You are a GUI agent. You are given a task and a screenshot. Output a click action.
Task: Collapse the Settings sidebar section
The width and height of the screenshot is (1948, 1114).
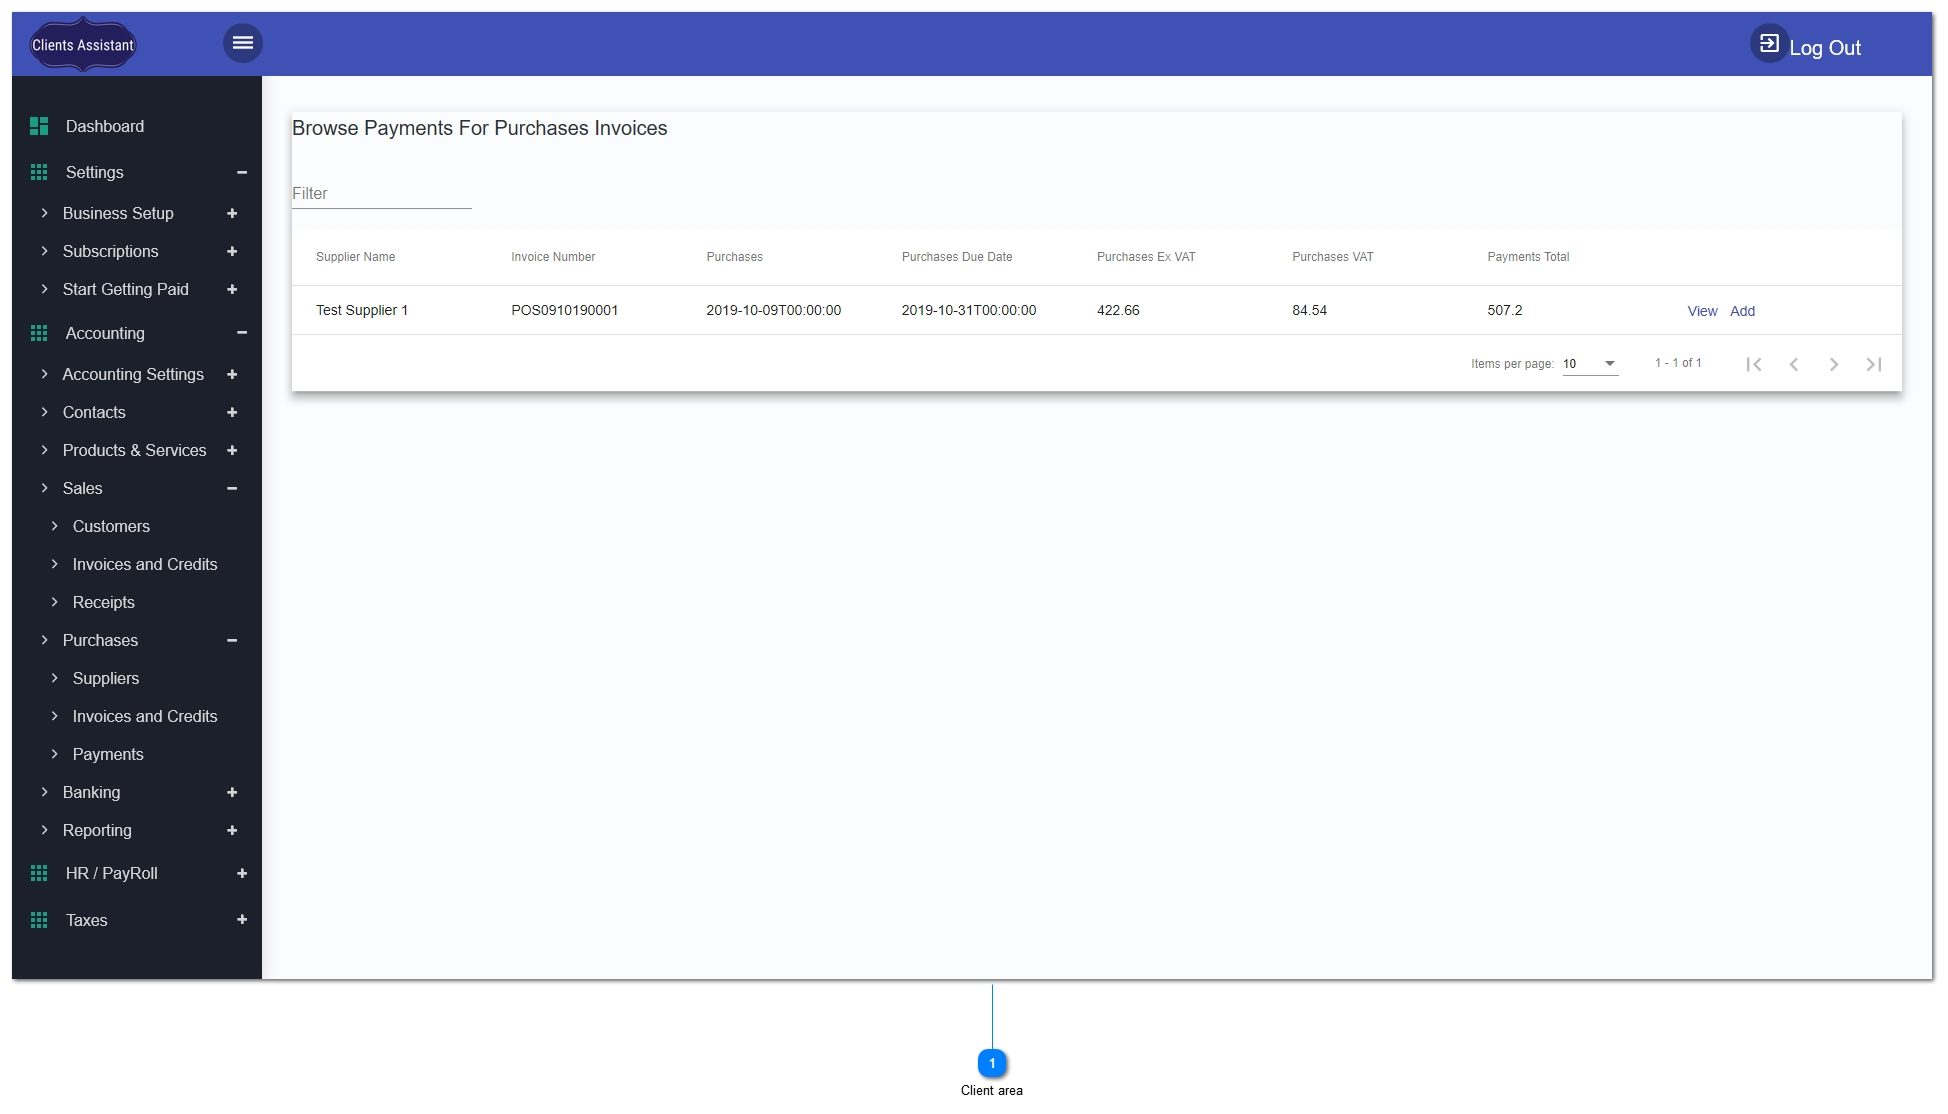[x=241, y=173]
